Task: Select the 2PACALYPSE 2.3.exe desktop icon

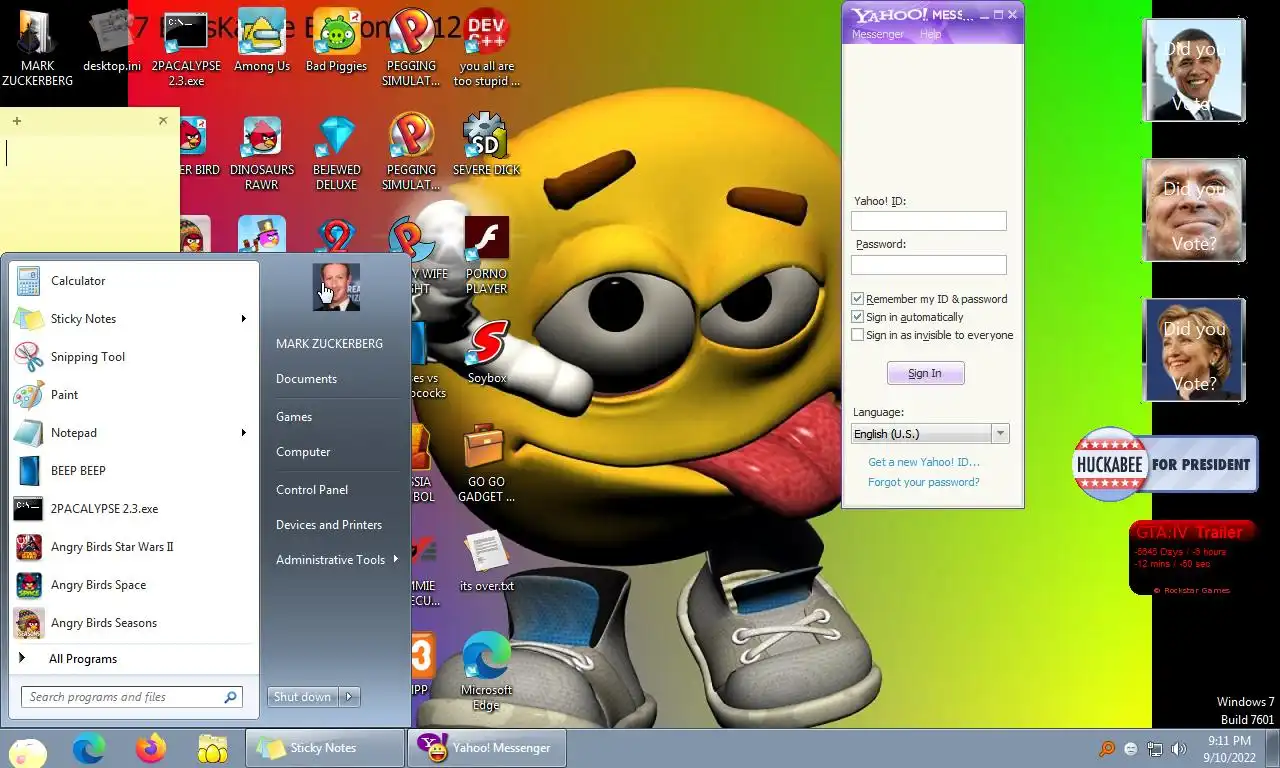Action: (186, 48)
